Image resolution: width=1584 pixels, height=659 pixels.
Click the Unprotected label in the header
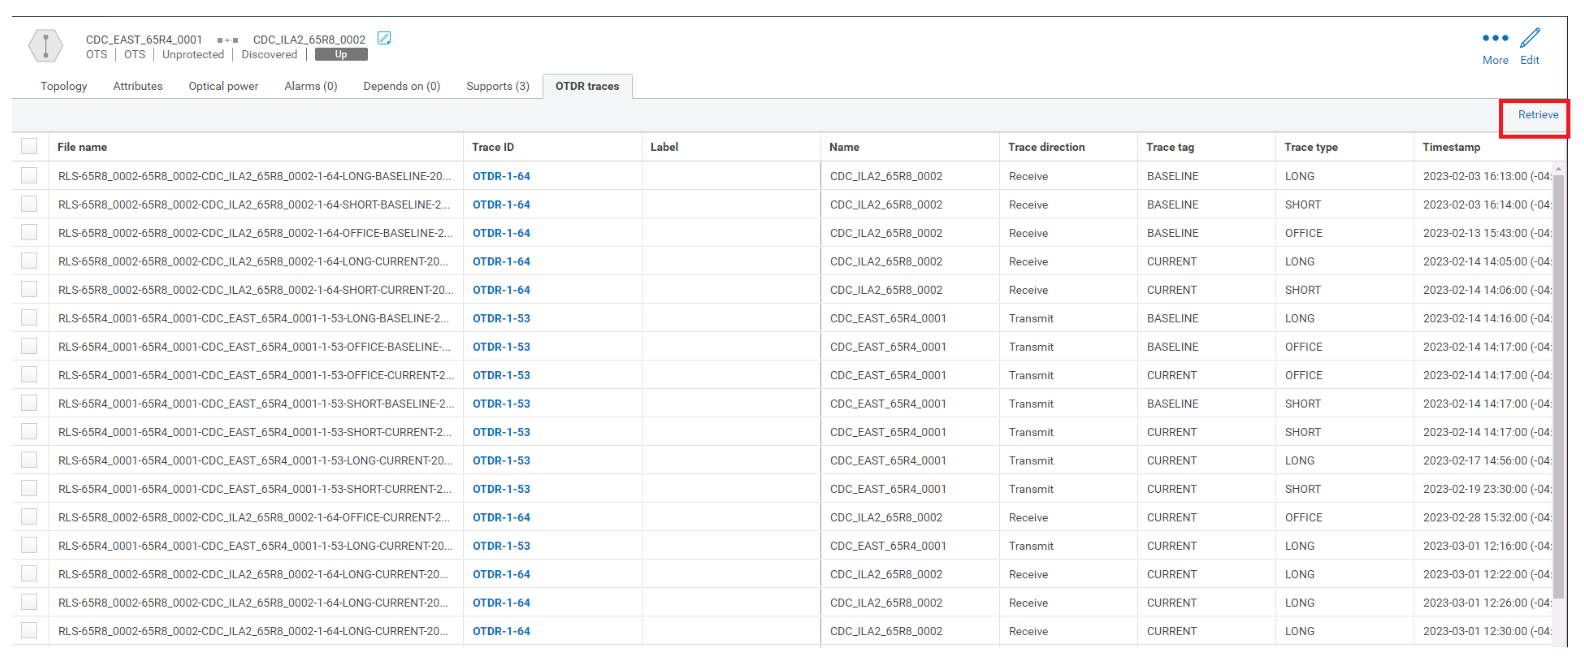193,55
